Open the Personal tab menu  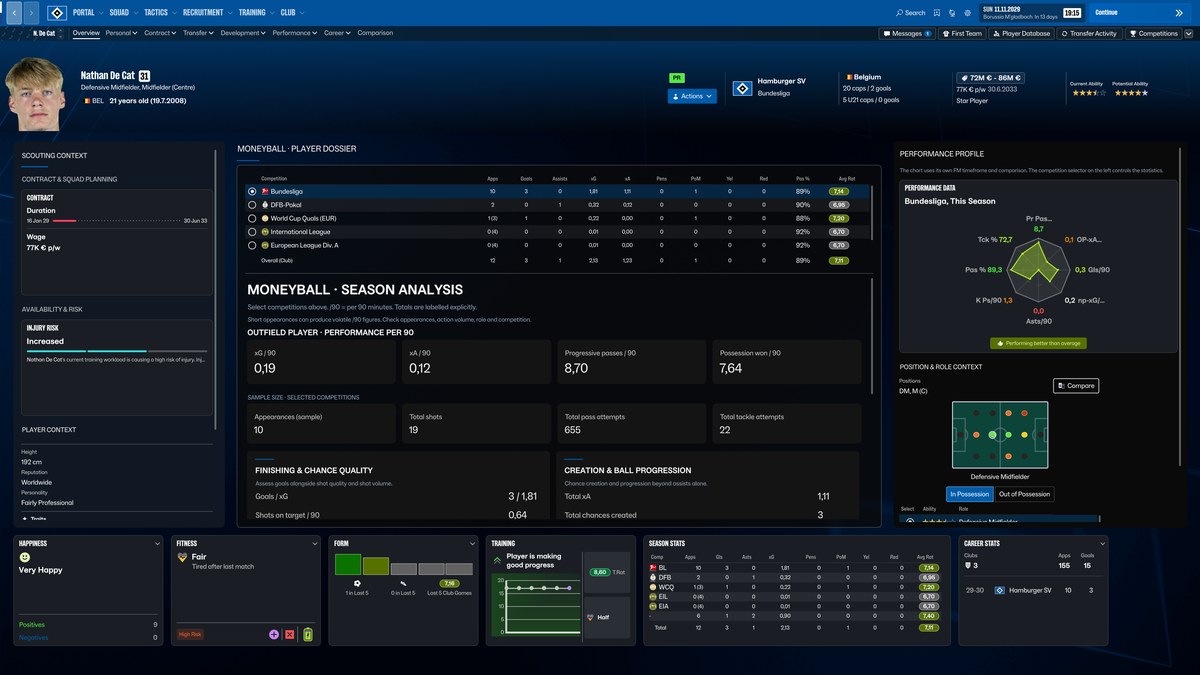pyautogui.click(x=121, y=33)
